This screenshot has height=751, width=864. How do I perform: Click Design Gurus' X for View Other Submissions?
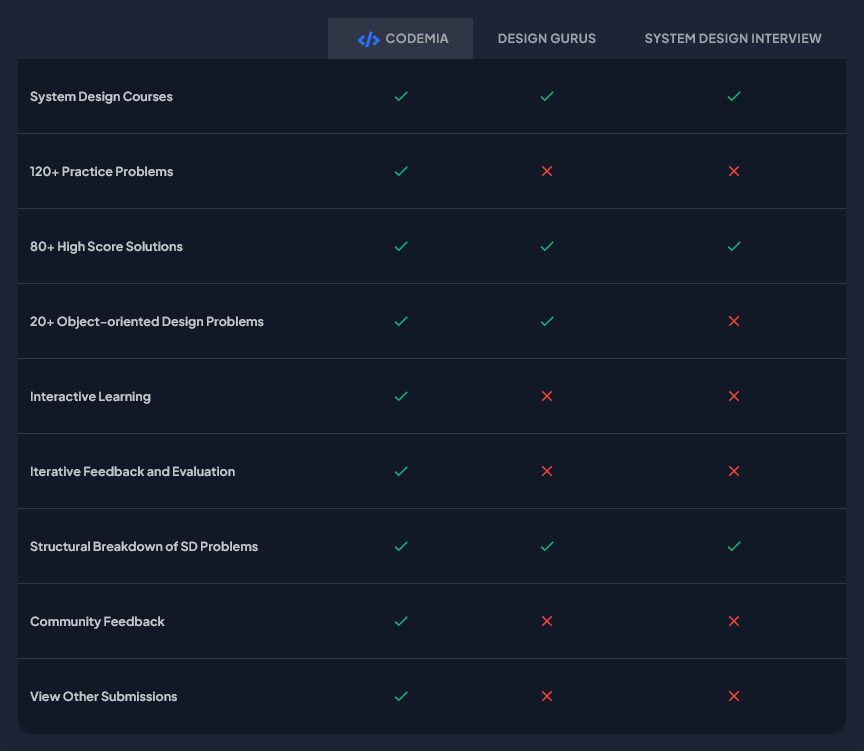coord(547,697)
